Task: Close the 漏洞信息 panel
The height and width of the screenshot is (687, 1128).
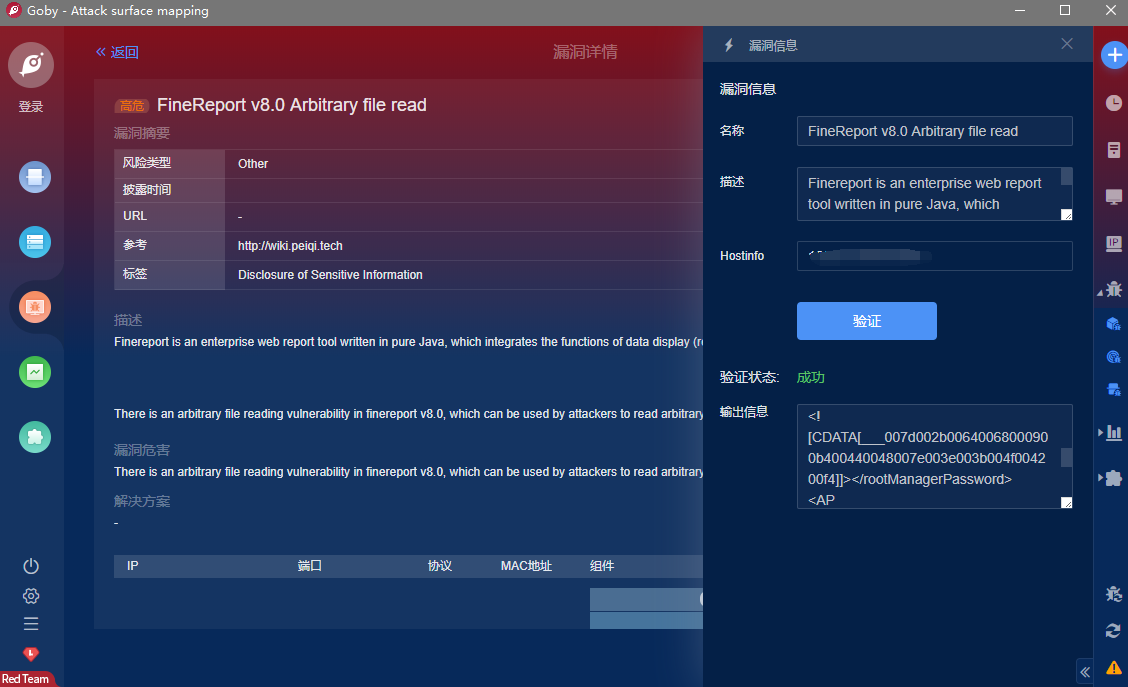Action: pos(1067,44)
